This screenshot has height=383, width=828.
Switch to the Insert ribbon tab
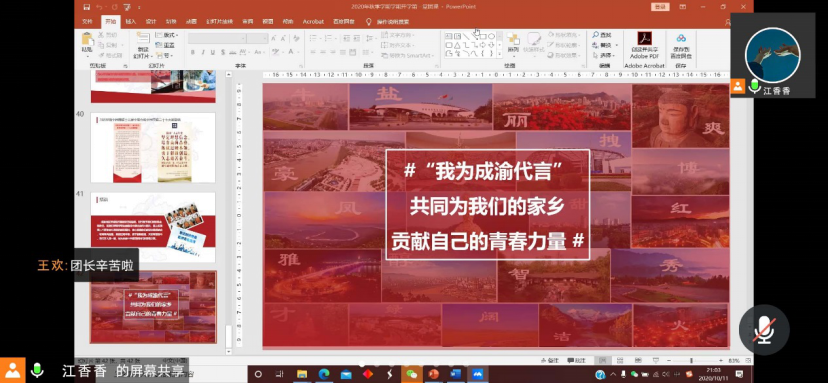coord(130,22)
